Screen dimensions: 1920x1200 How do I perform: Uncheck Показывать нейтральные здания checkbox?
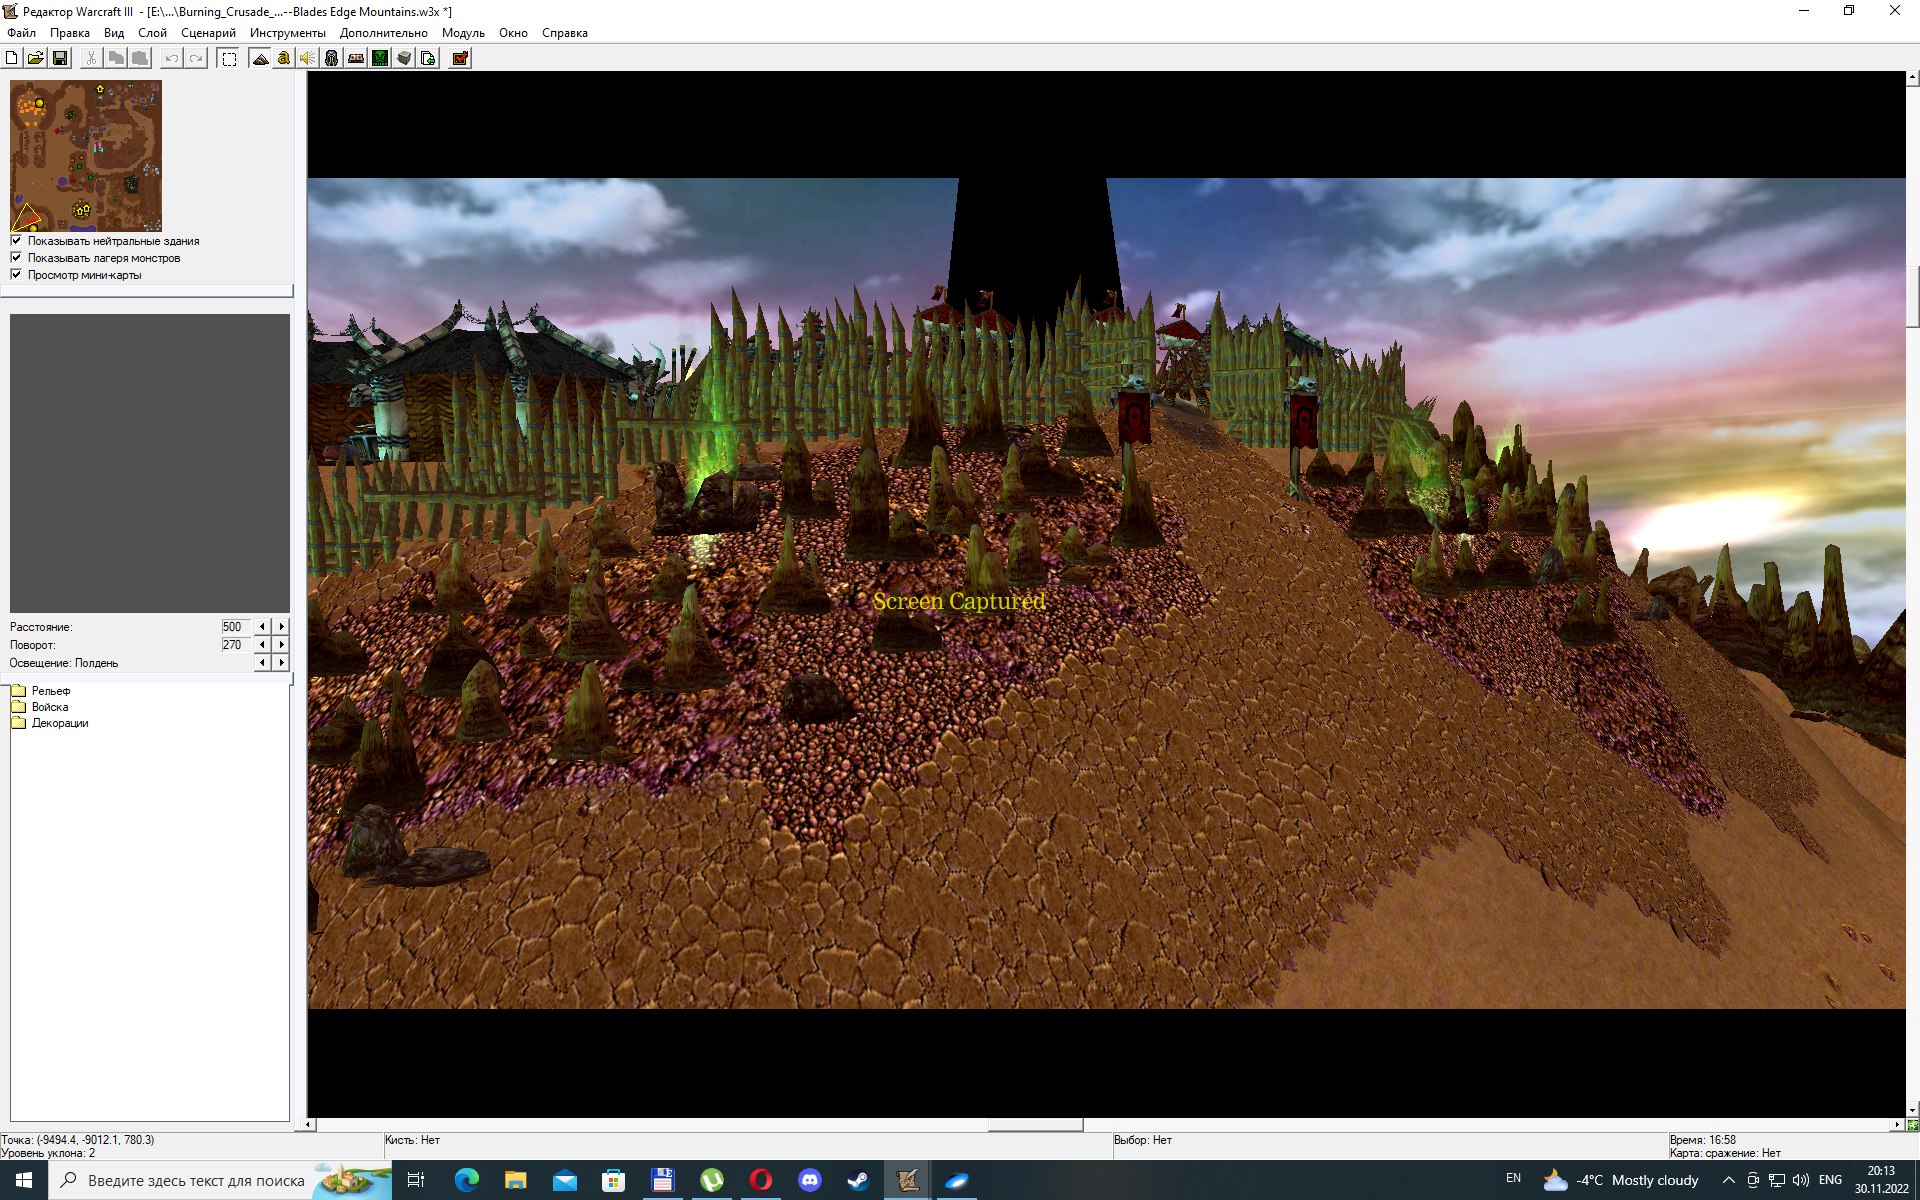pos(16,241)
